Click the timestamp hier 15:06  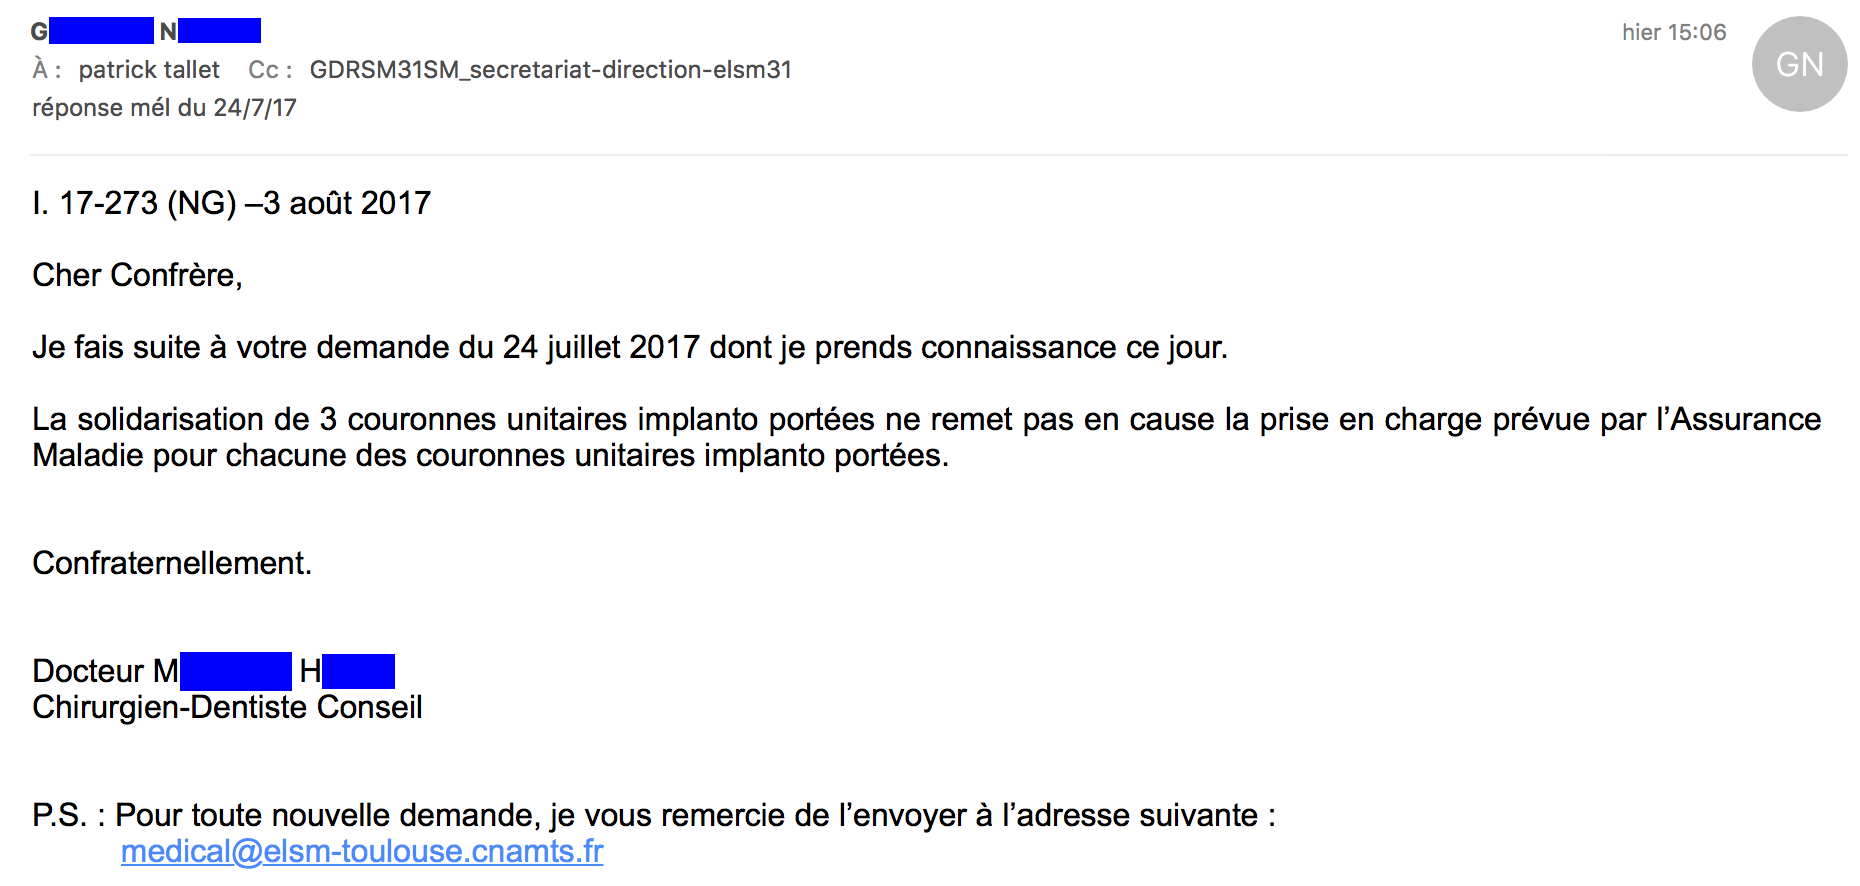click(x=1673, y=32)
